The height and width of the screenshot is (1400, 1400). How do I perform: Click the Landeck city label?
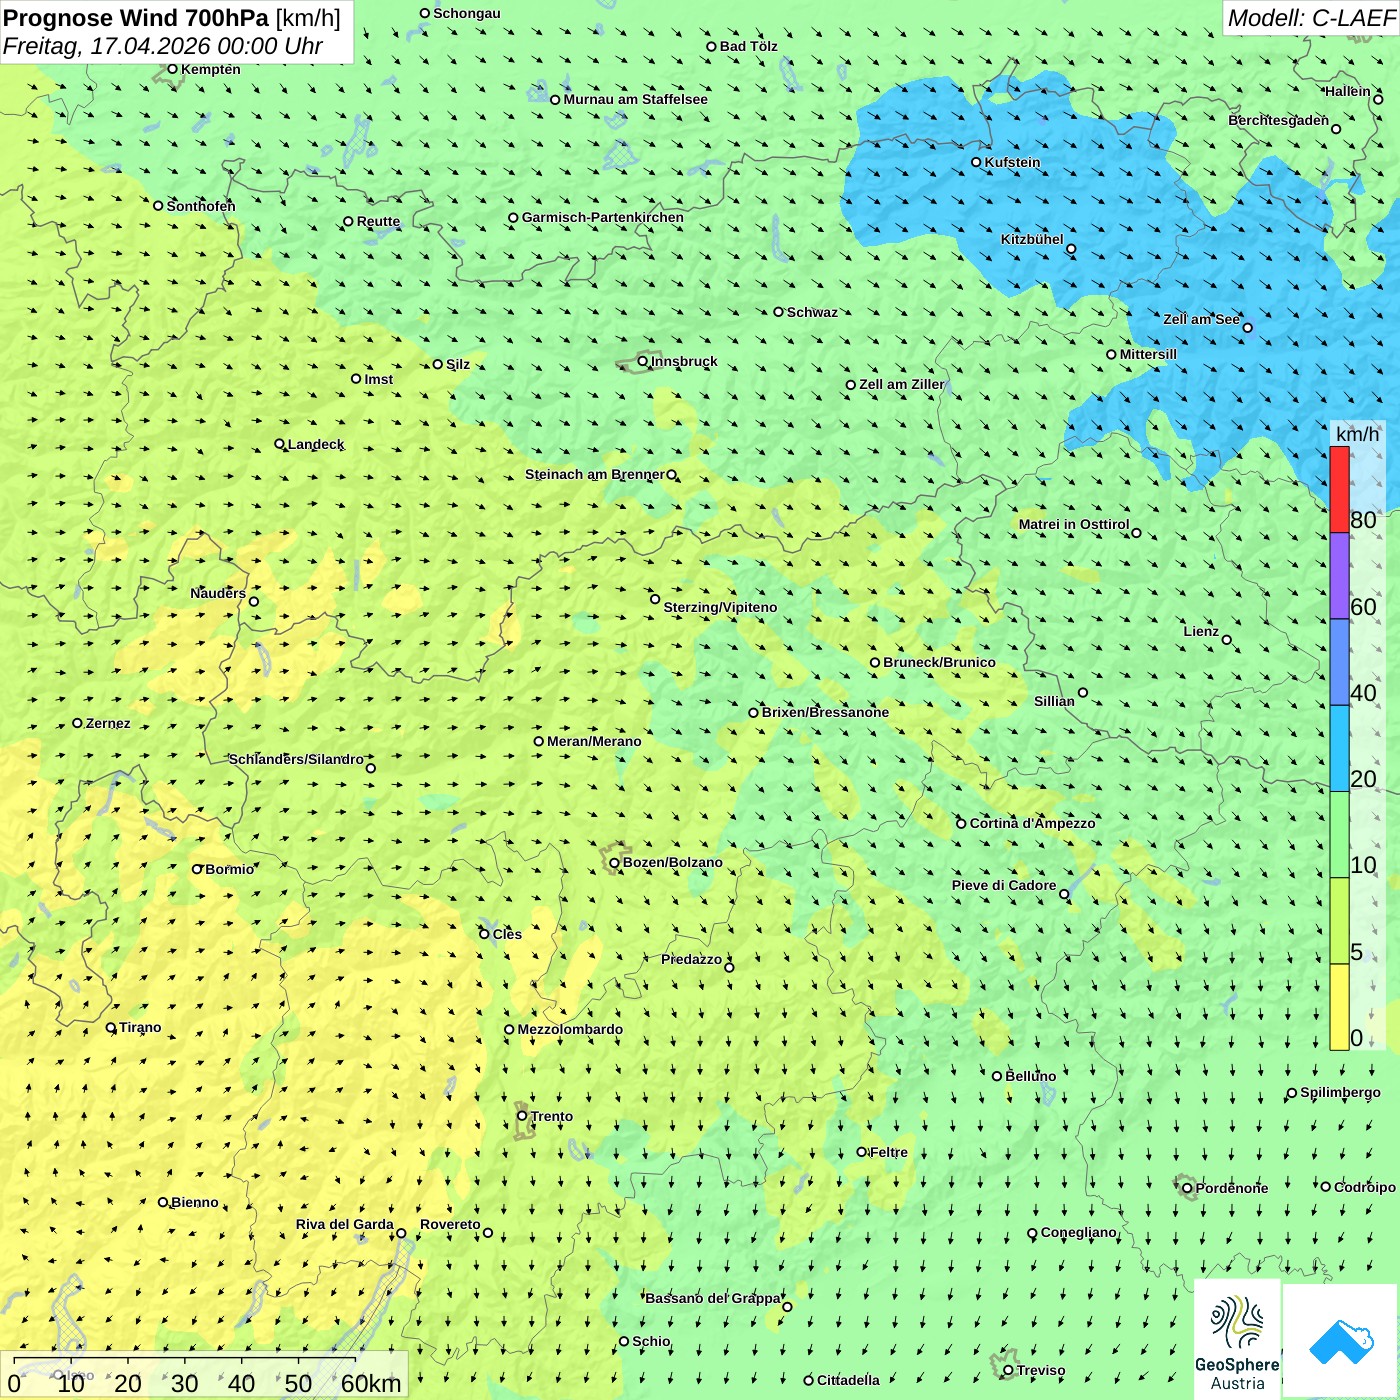click(316, 444)
